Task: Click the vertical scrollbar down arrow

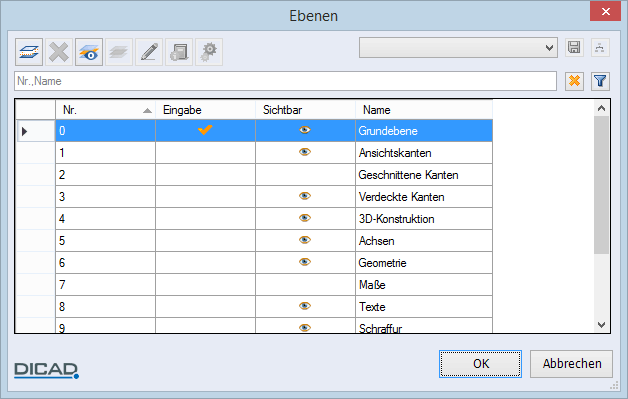Action: (601, 325)
